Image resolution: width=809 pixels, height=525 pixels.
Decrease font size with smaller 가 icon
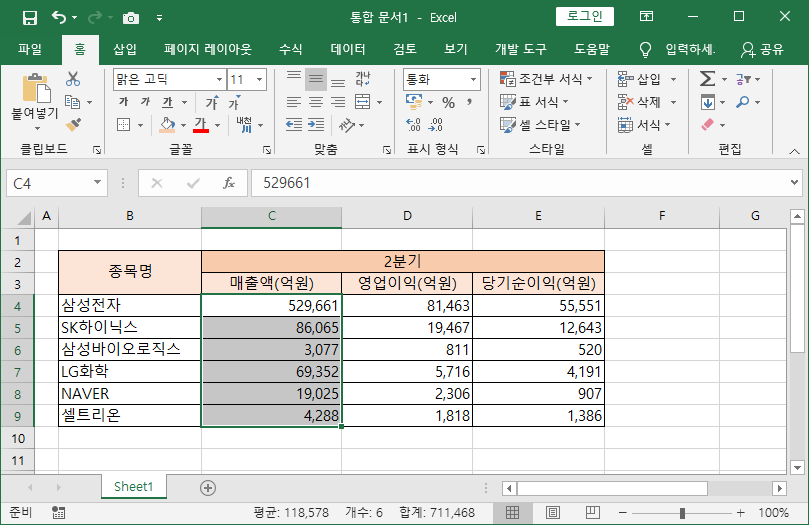click(x=234, y=102)
